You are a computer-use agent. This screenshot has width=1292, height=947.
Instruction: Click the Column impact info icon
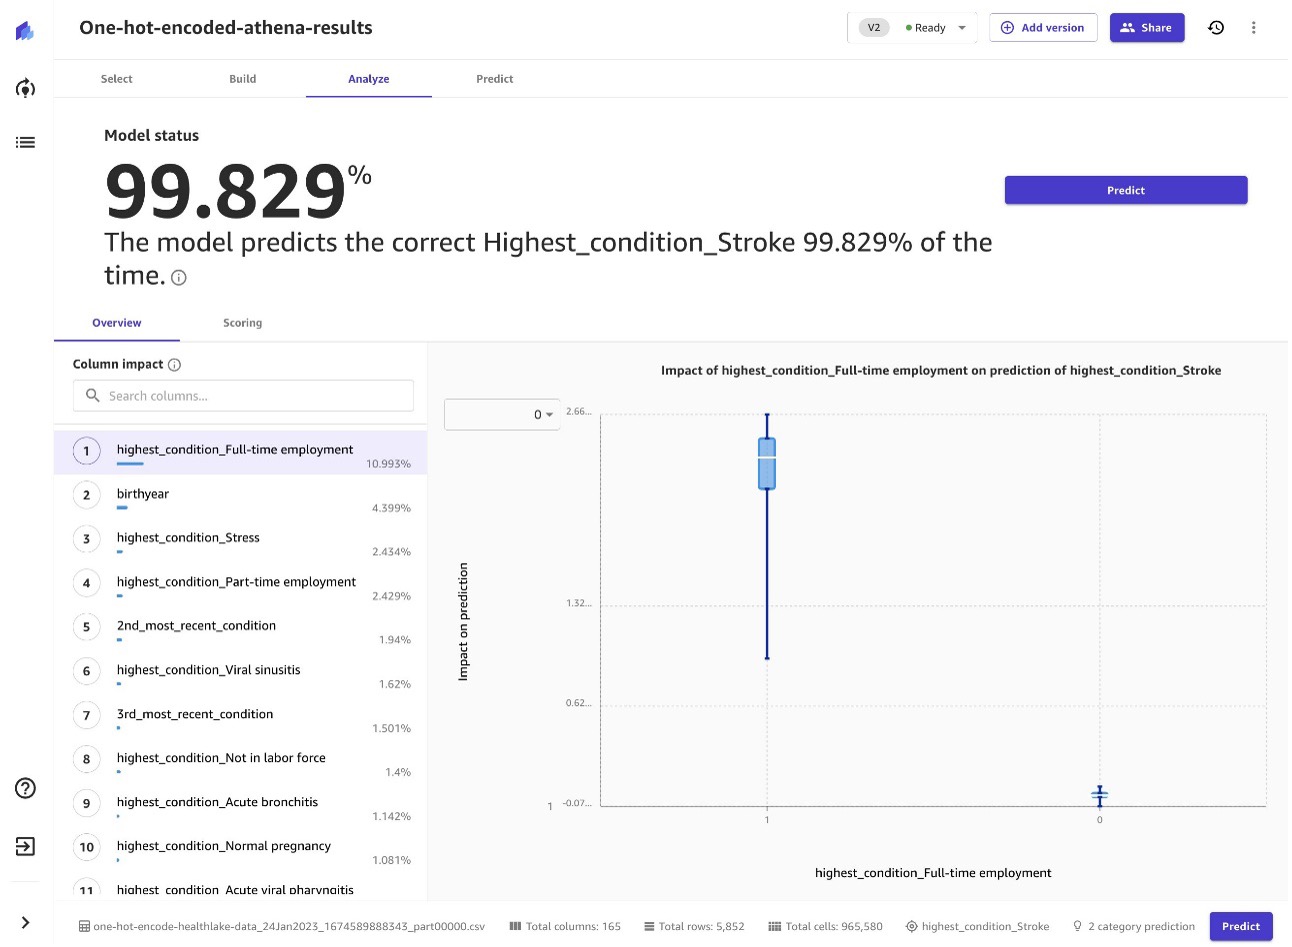[x=174, y=365]
